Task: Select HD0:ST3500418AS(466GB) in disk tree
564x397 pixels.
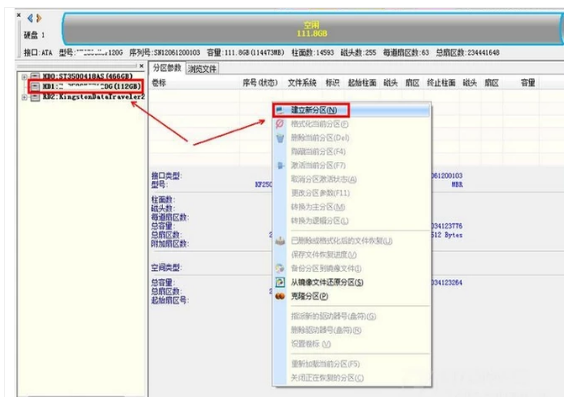Action: click(87, 76)
